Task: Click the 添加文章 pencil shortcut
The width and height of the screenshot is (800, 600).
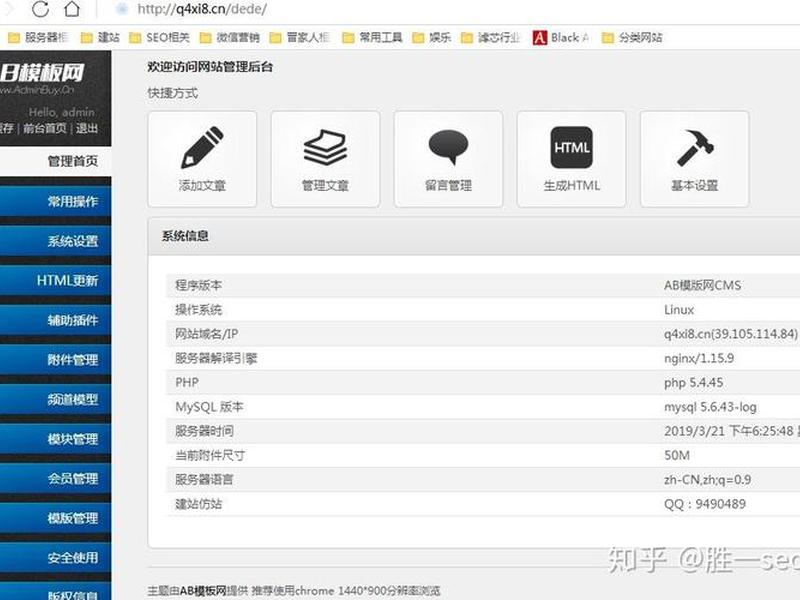Action: point(202,159)
